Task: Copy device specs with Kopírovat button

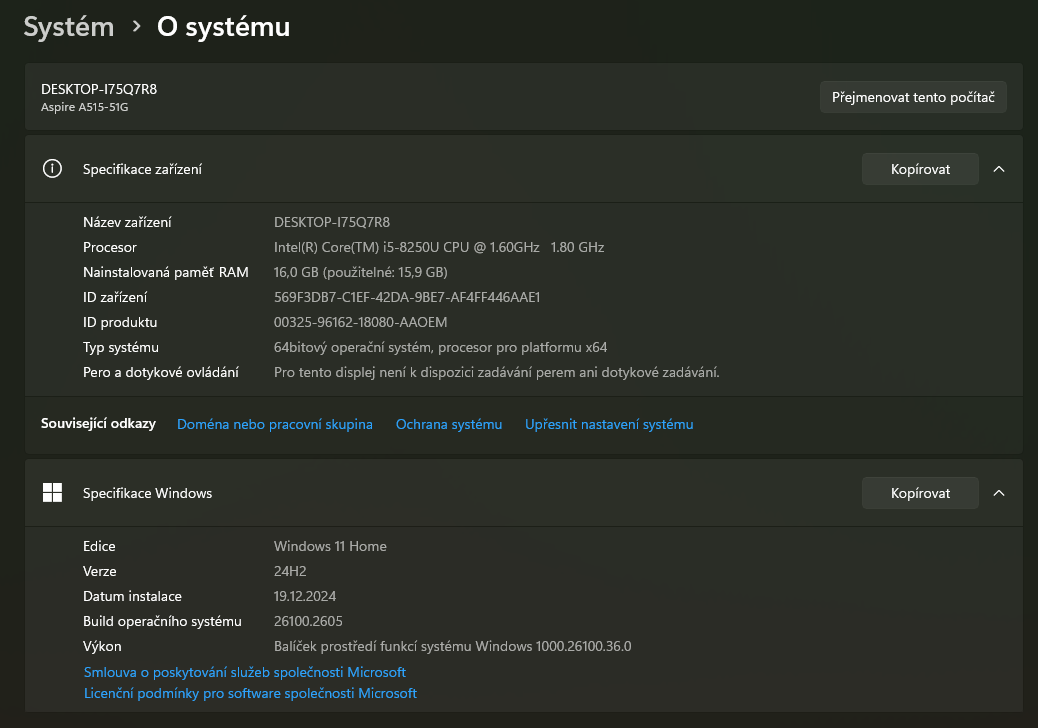Action: click(x=920, y=170)
